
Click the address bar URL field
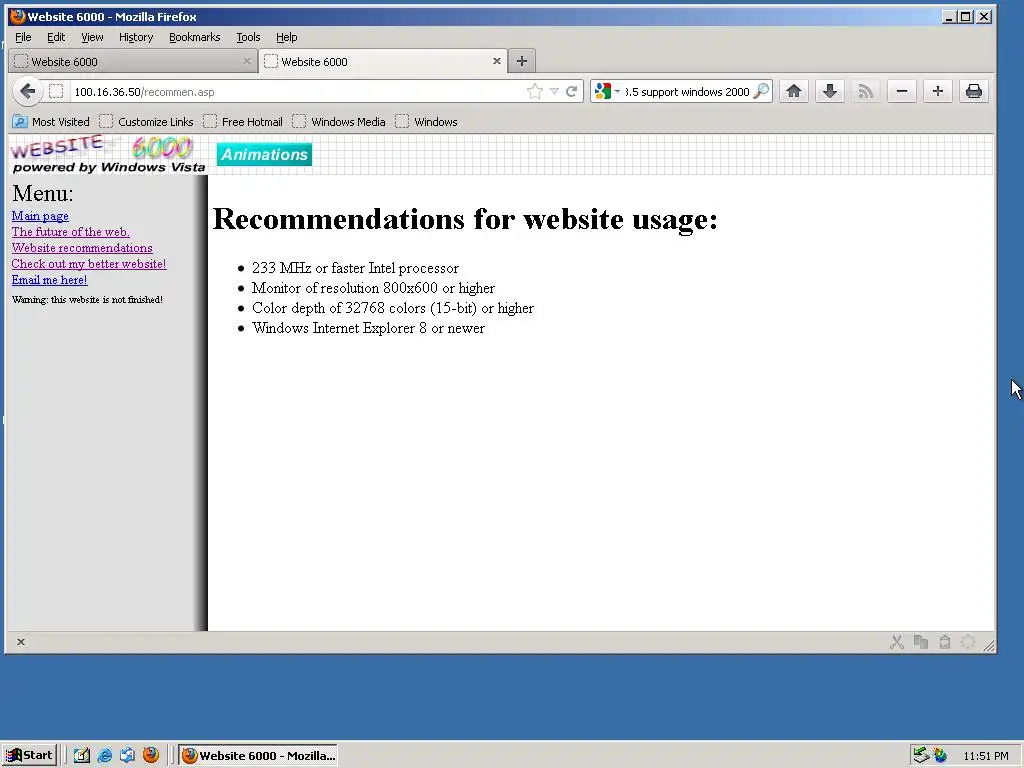[x=297, y=91]
